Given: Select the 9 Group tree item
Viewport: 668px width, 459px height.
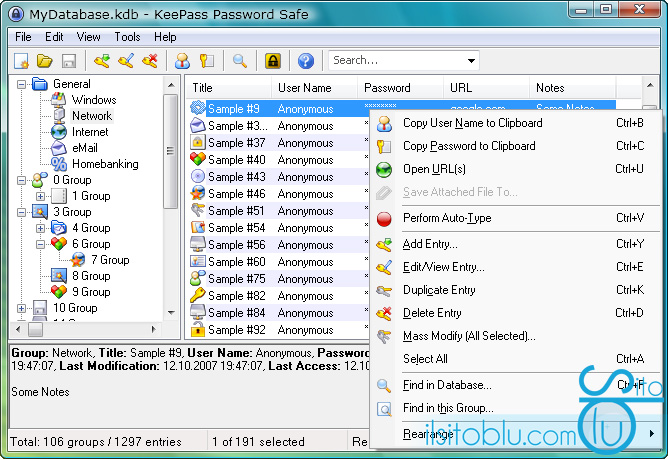Looking at the screenshot, I should pos(91,292).
